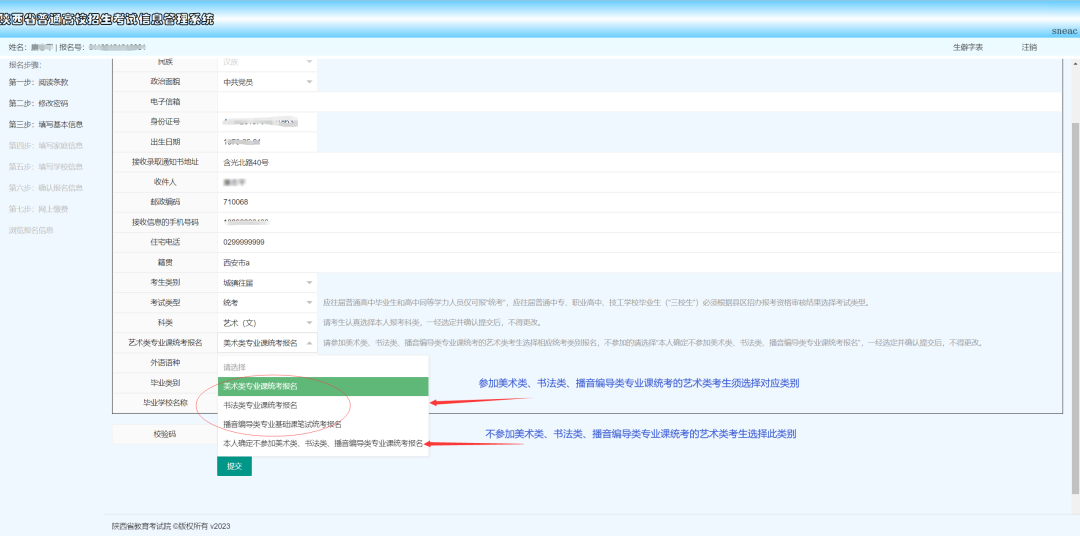Open the 政治面貌 dropdown showing 中共党员

click(x=267, y=82)
